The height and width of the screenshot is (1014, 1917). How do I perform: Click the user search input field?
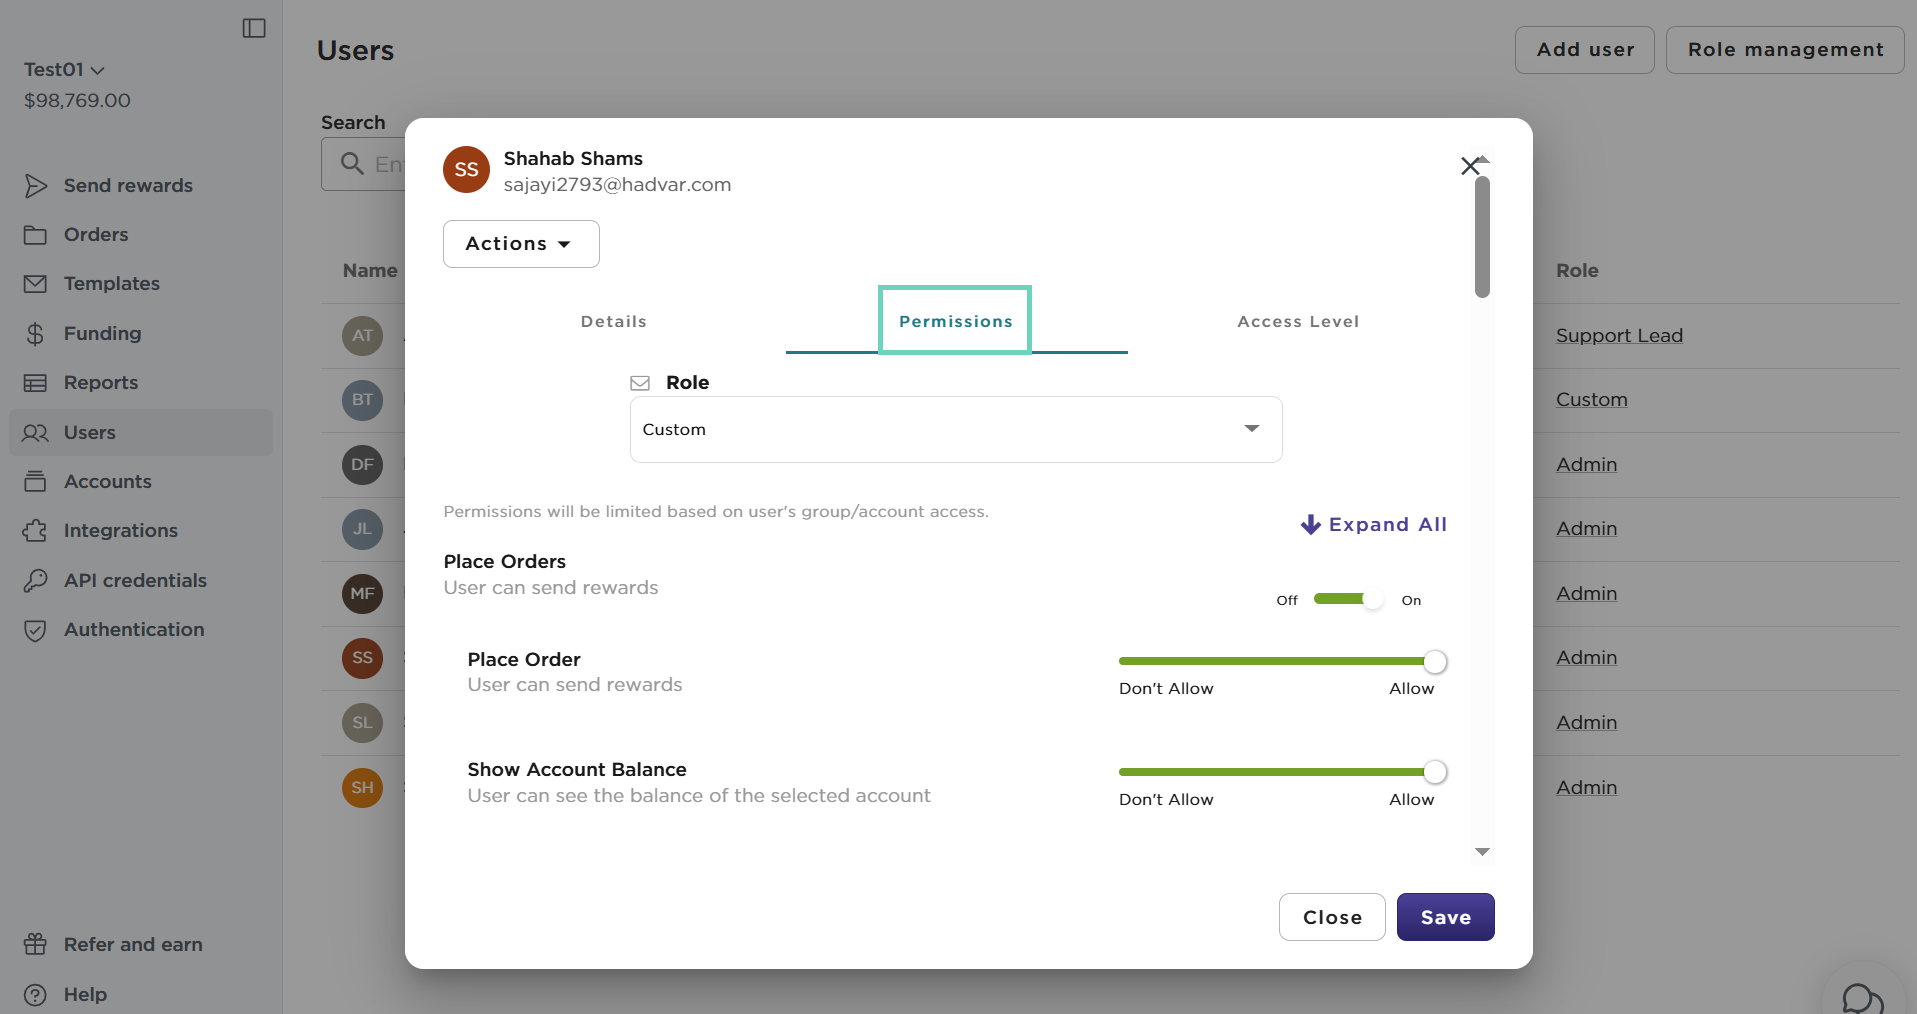[x=363, y=164]
